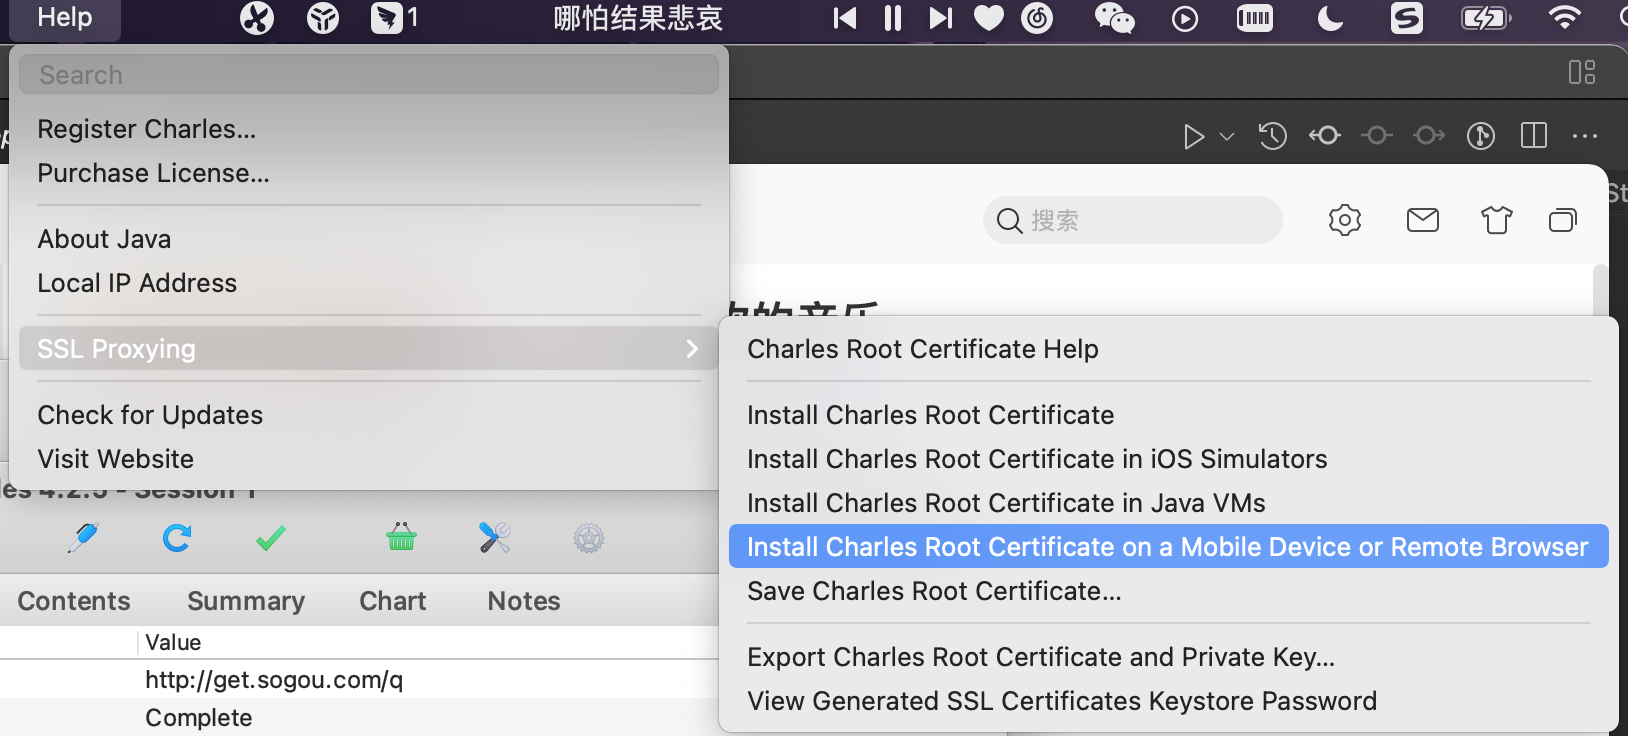Click the swirl music app icon in menu bar

(1037, 18)
